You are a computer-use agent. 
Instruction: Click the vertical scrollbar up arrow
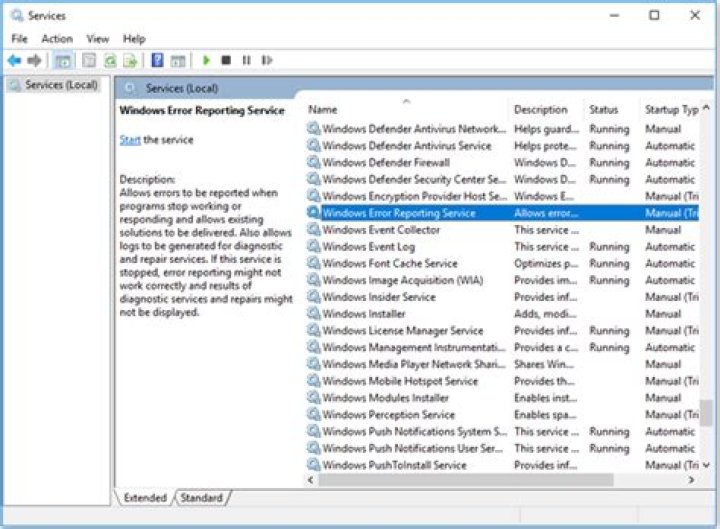click(x=706, y=108)
